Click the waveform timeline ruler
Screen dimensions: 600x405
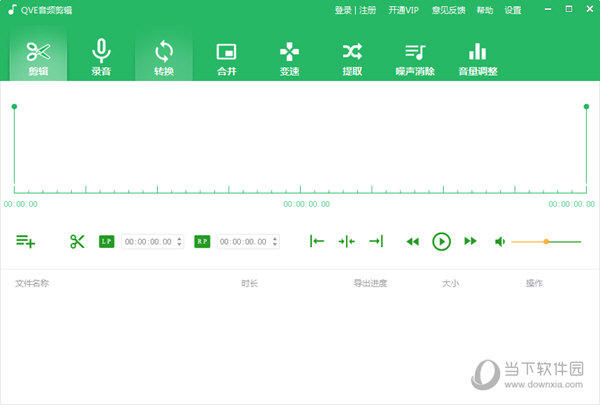pyautogui.click(x=300, y=189)
